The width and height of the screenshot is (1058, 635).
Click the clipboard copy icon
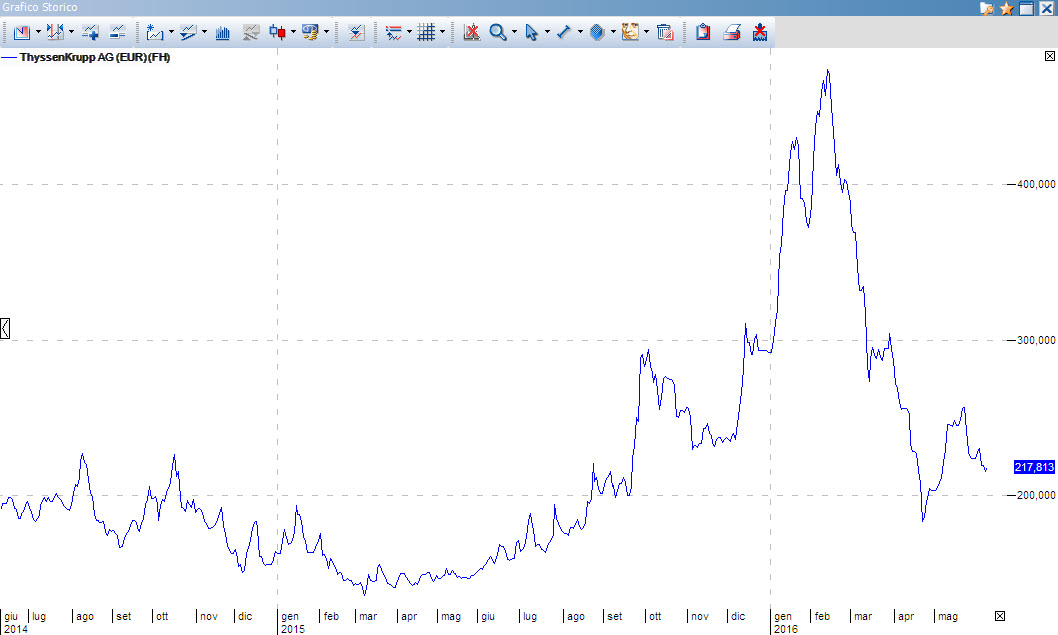(703, 32)
